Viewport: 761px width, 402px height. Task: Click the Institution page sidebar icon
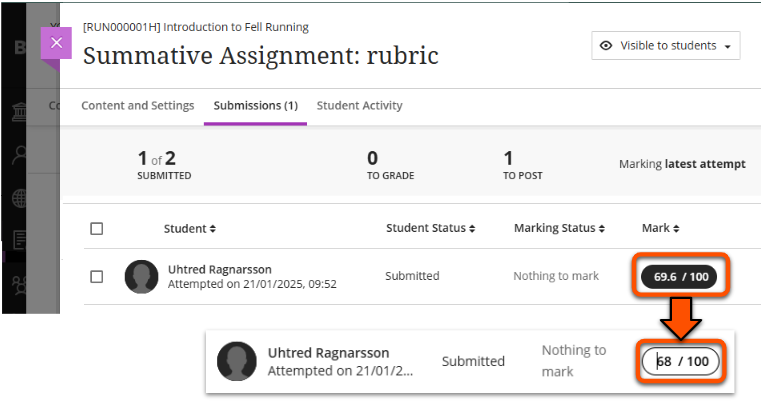tap(20, 111)
